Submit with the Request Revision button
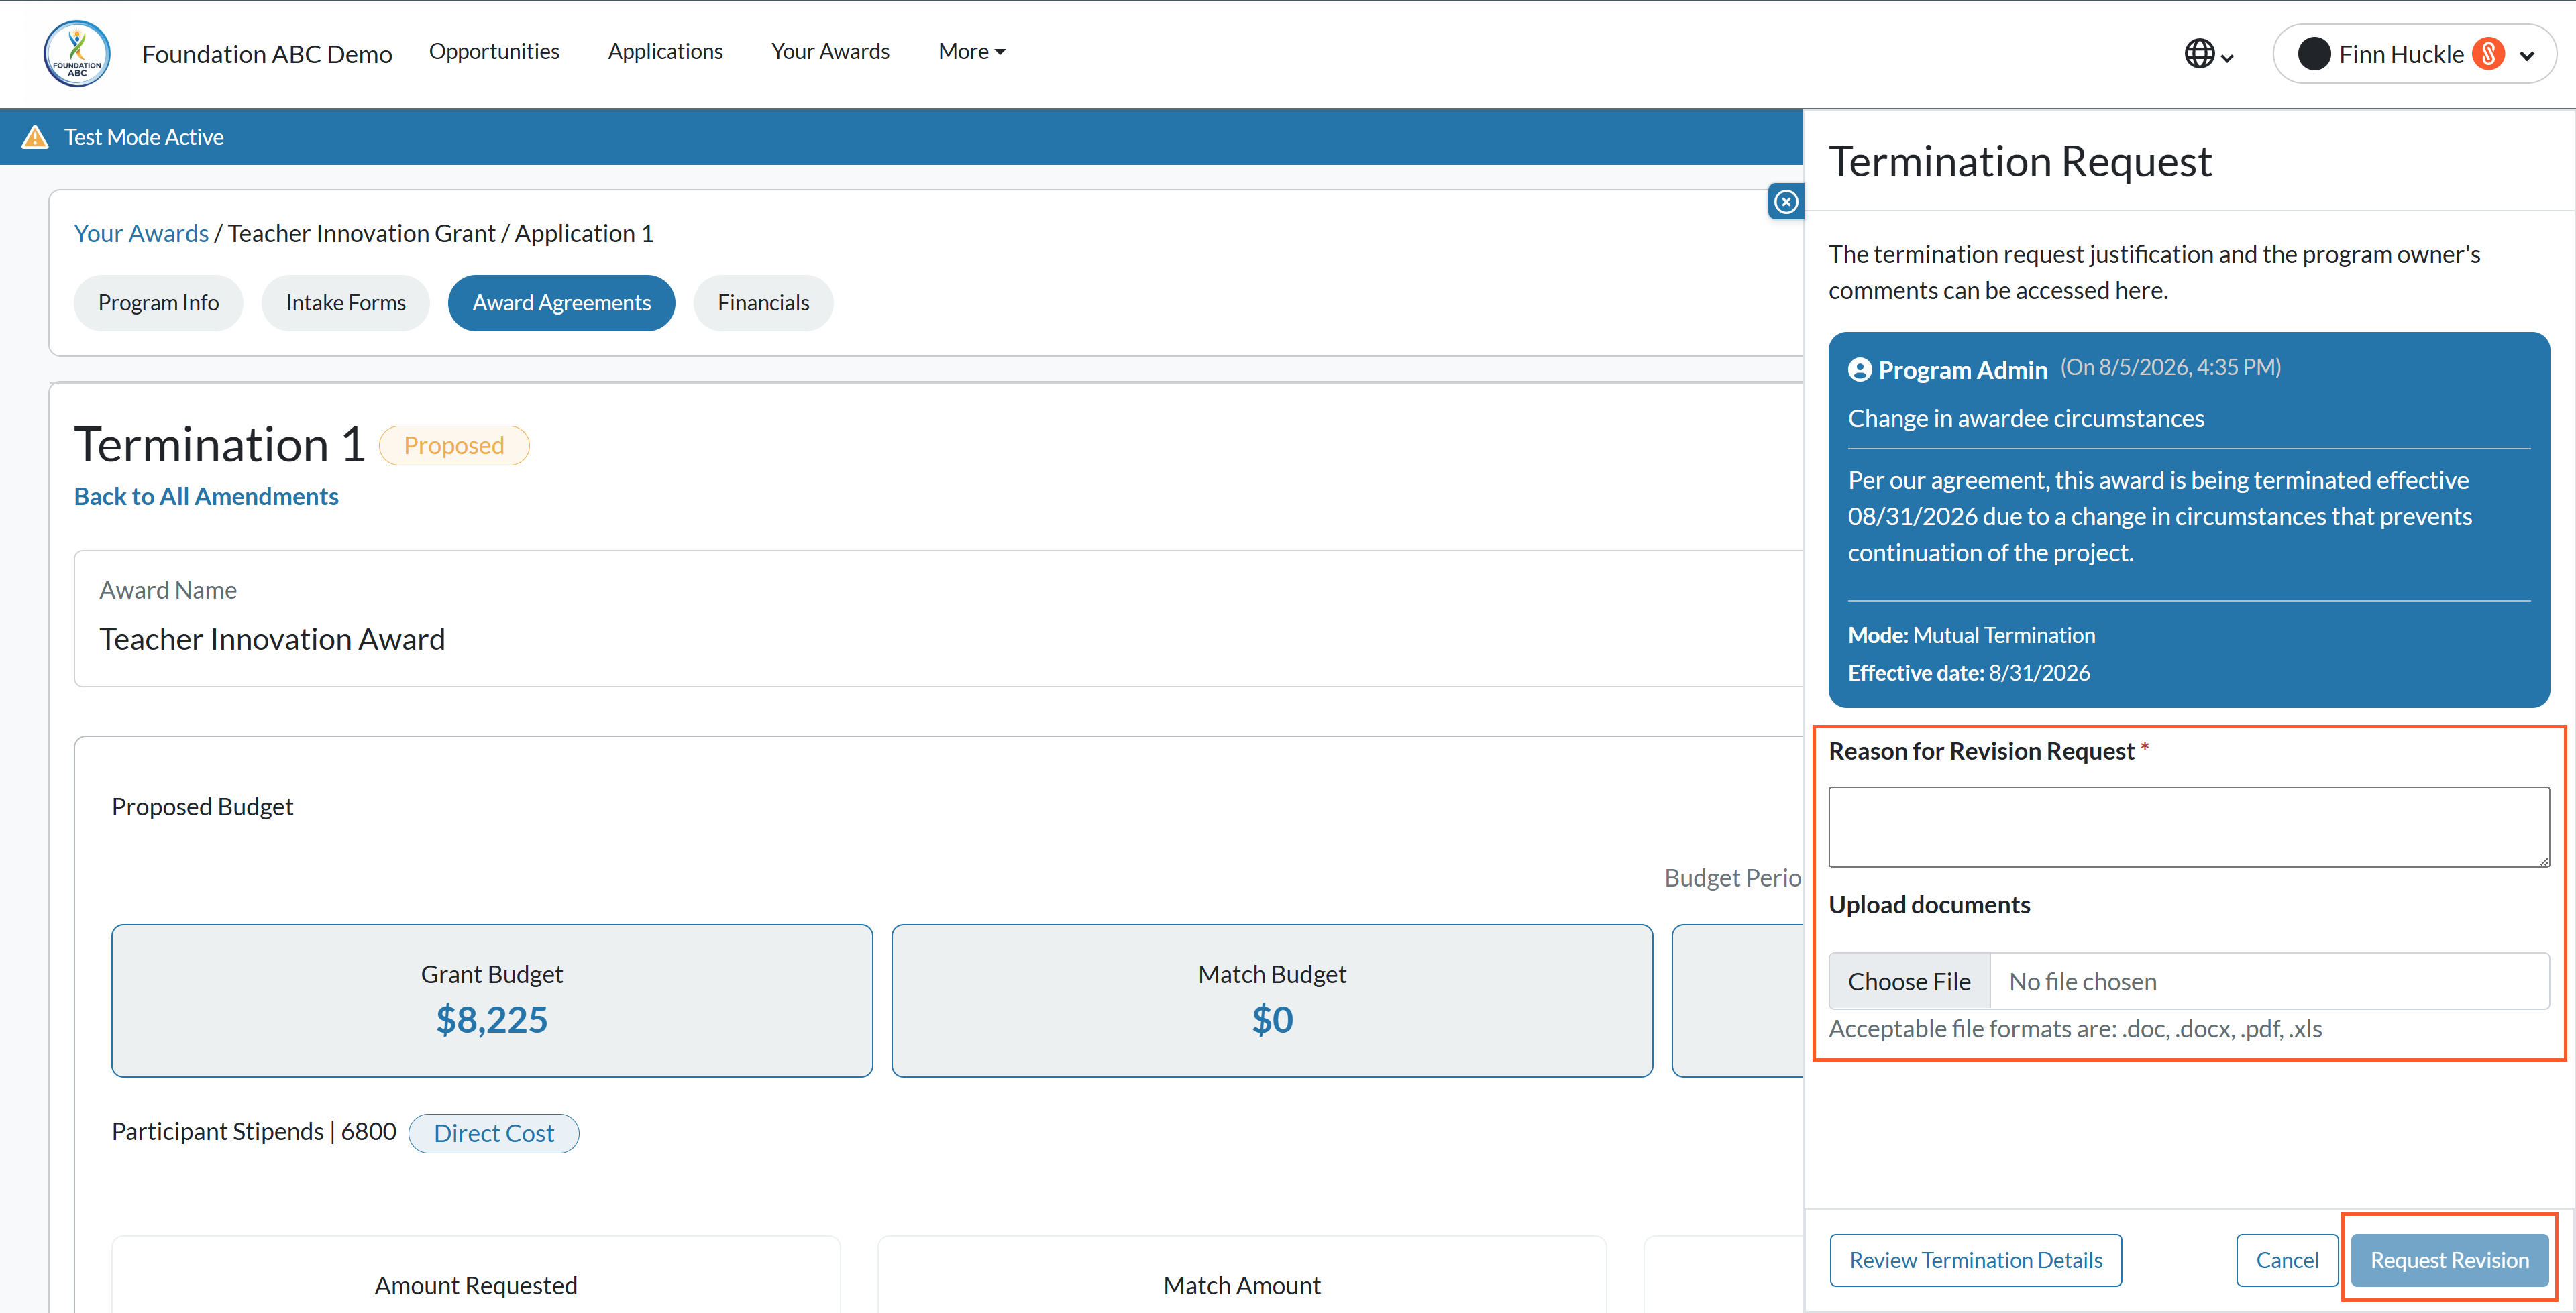This screenshot has height=1313, width=2576. pos(2449,1260)
